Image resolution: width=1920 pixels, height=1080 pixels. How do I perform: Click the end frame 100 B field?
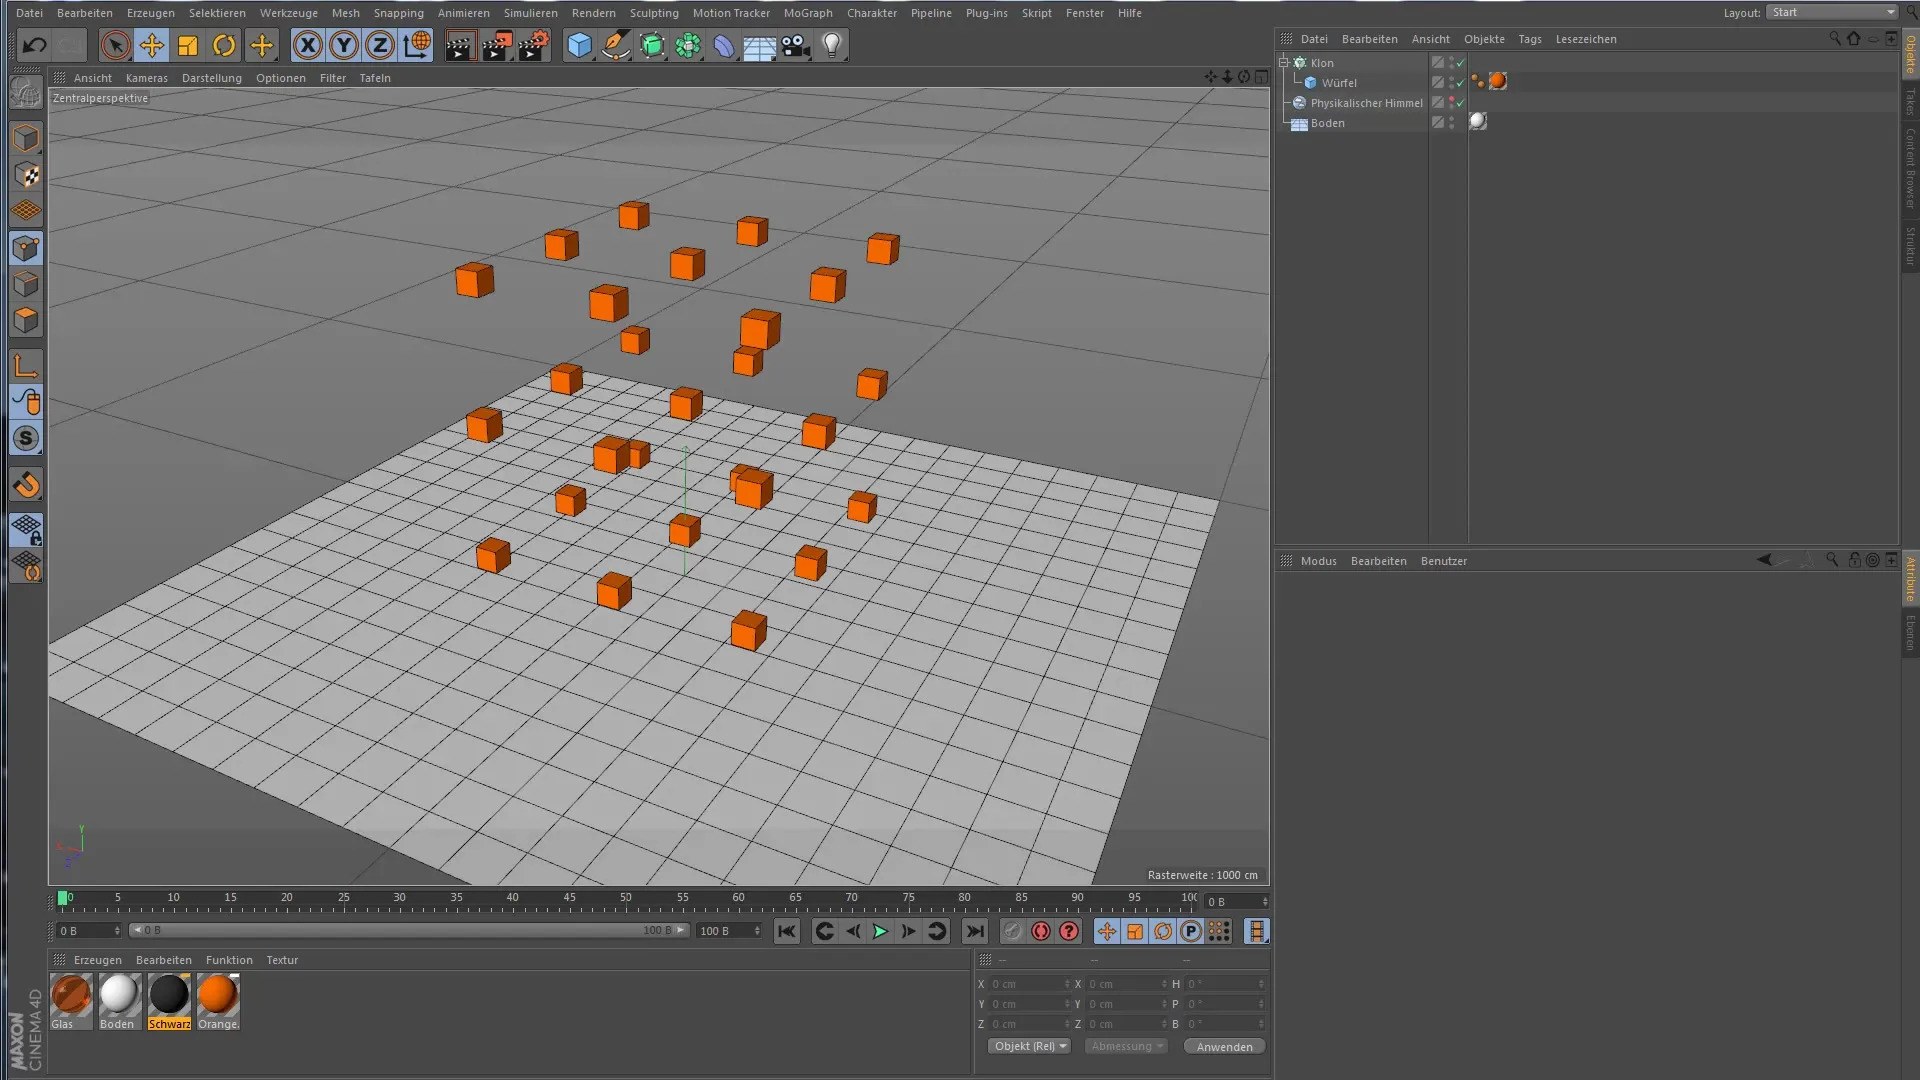[x=730, y=931]
